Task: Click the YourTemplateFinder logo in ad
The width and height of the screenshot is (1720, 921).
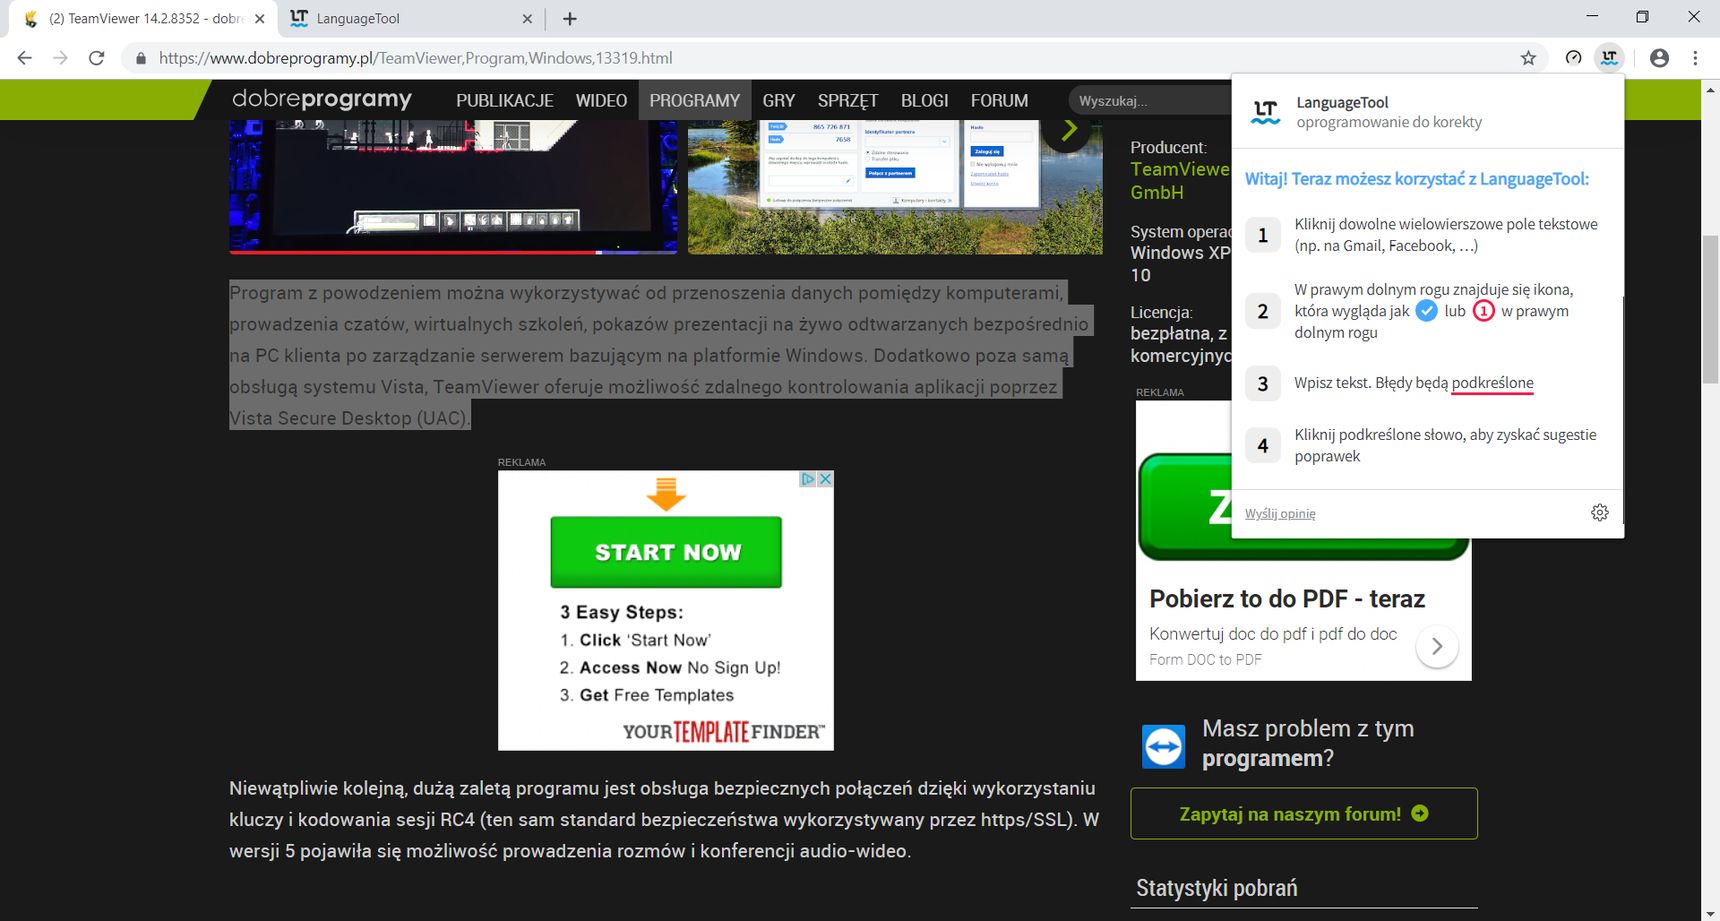Action: point(724,731)
